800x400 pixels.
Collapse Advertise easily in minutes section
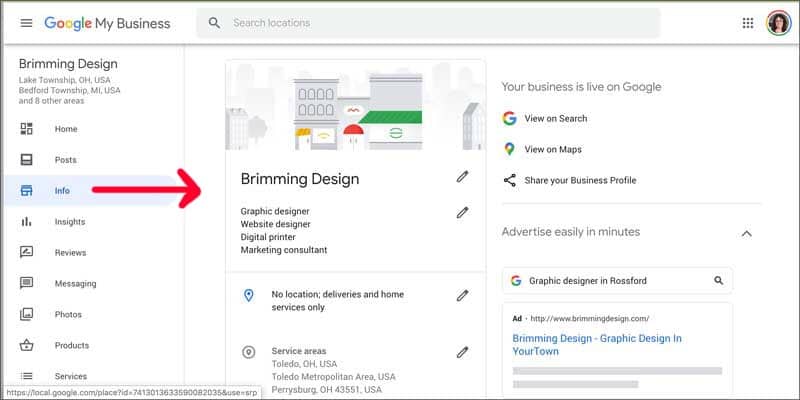pos(746,234)
